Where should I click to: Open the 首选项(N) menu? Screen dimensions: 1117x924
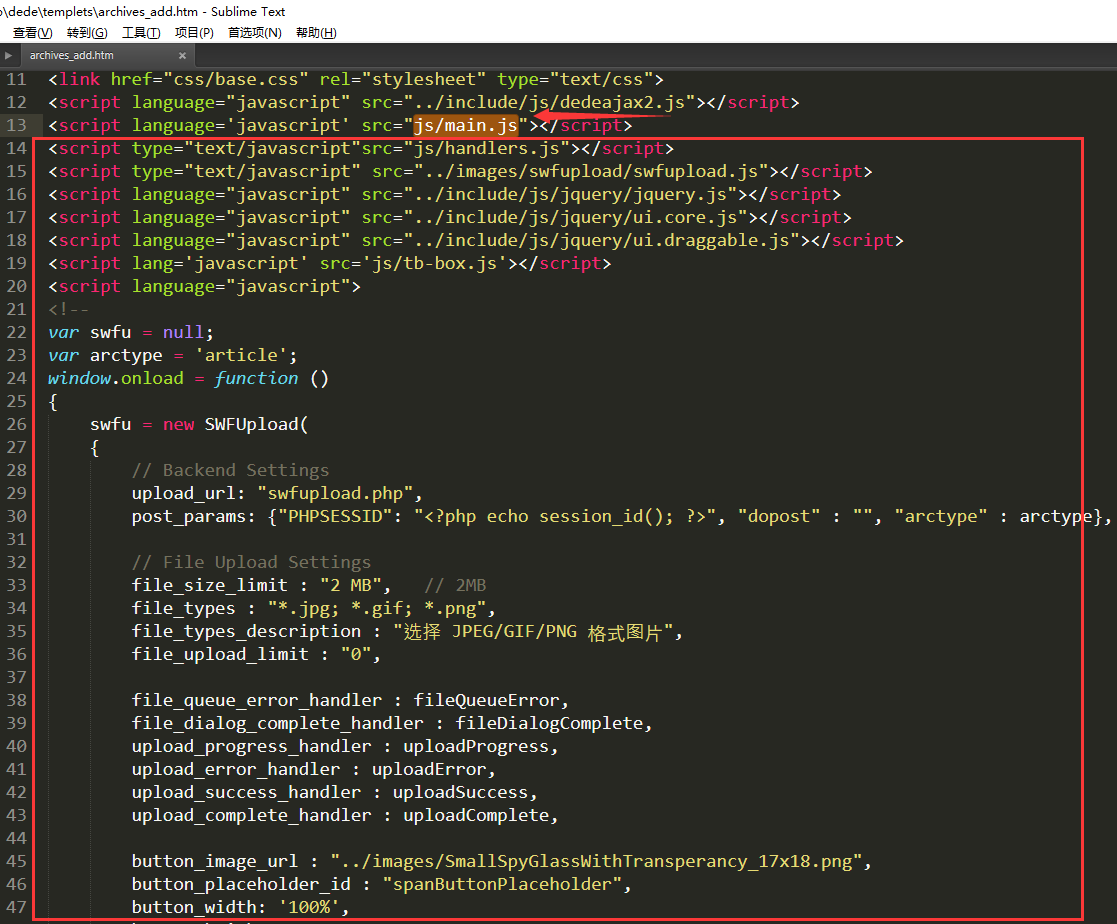[x=255, y=33]
